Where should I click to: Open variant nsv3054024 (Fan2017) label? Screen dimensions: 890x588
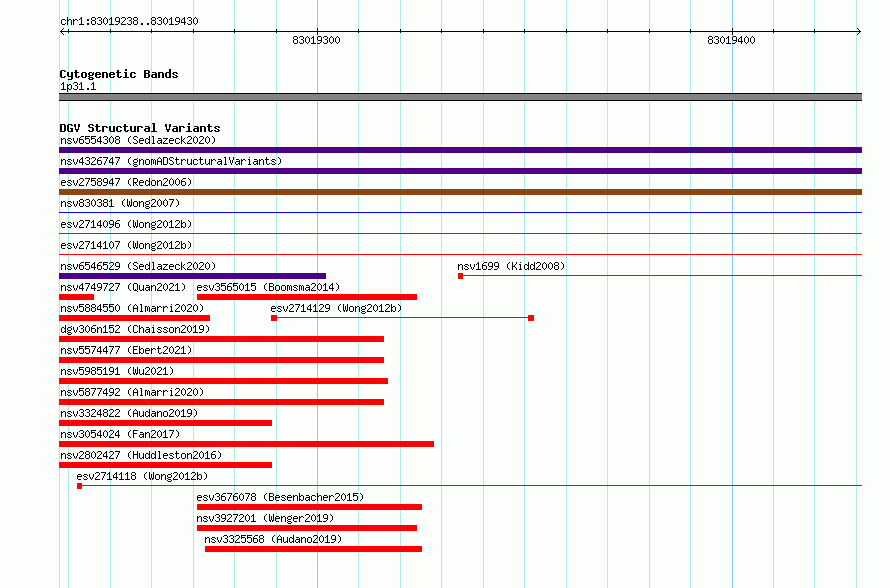pos(120,434)
